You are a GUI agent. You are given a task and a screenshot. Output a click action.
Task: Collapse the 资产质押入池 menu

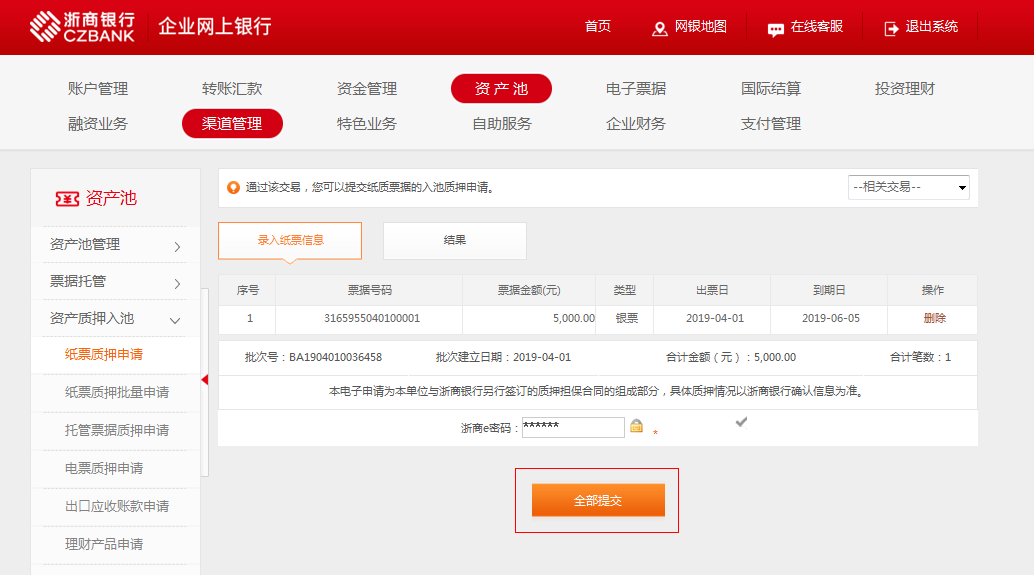(115, 318)
